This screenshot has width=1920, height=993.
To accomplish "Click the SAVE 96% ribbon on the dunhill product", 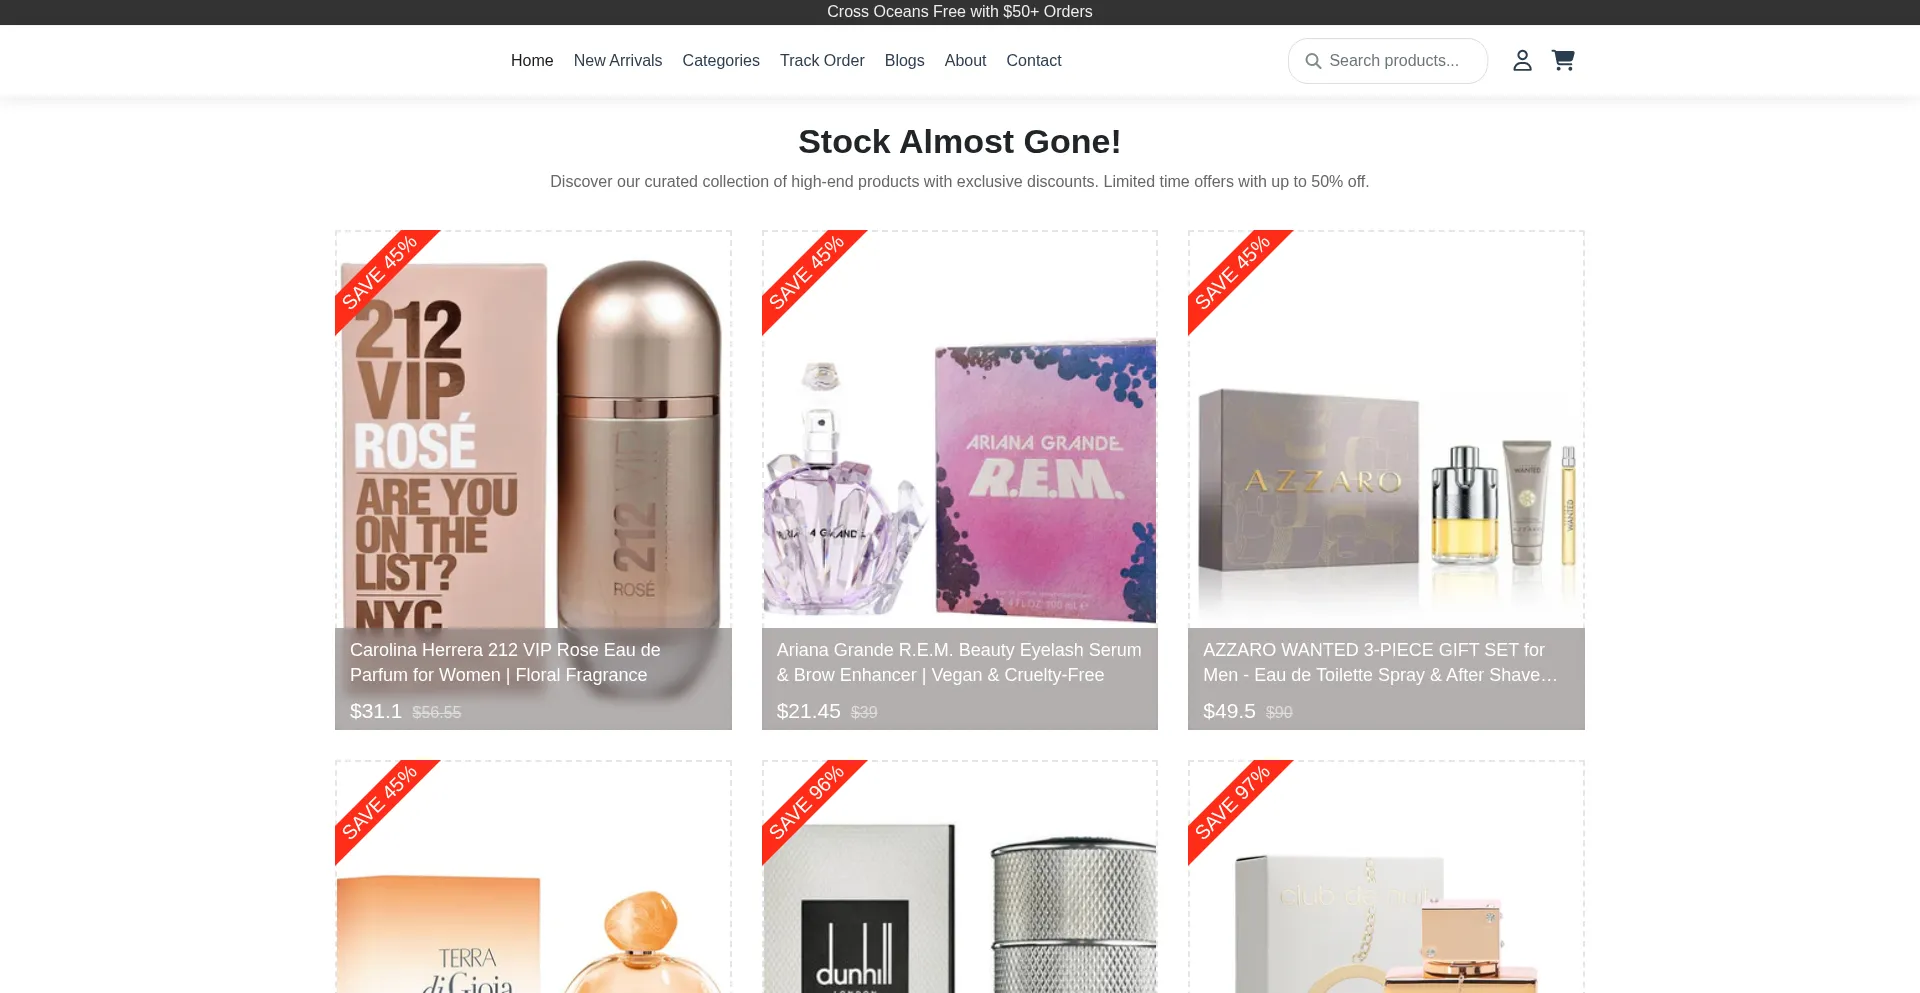I will click(x=806, y=803).
